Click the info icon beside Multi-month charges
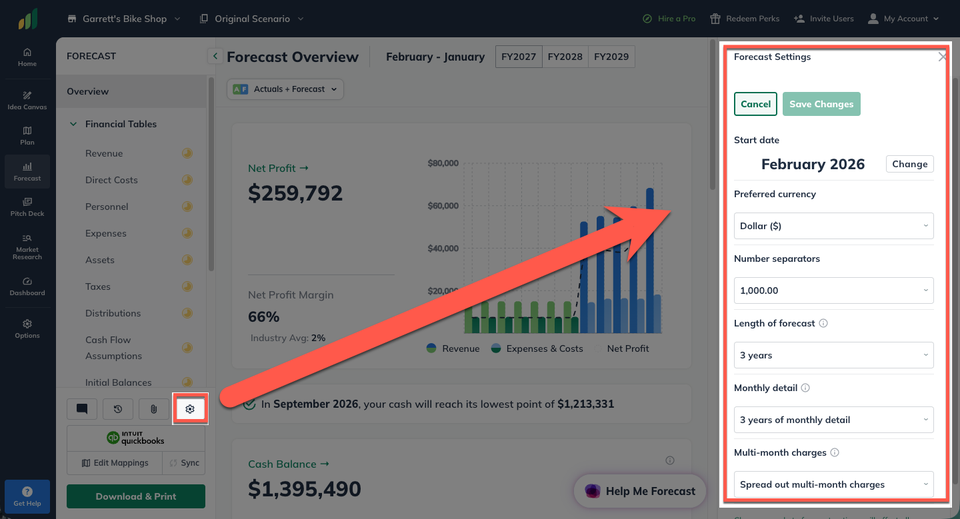This screenshot has width=960, height=519. click(x=834, y=452)
